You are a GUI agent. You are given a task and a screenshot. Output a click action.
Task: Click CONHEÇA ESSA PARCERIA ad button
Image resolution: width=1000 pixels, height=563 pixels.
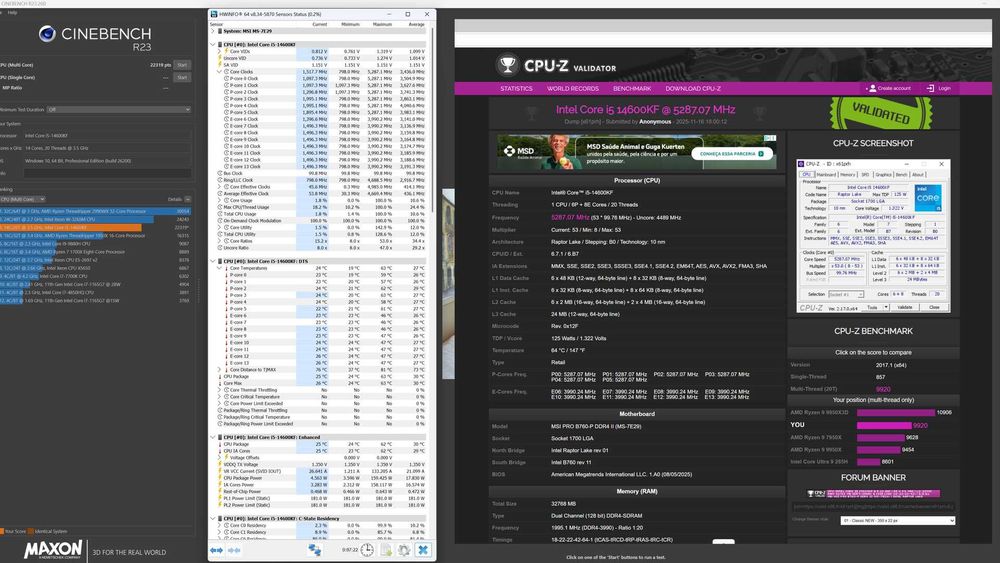tap(732, 154)
